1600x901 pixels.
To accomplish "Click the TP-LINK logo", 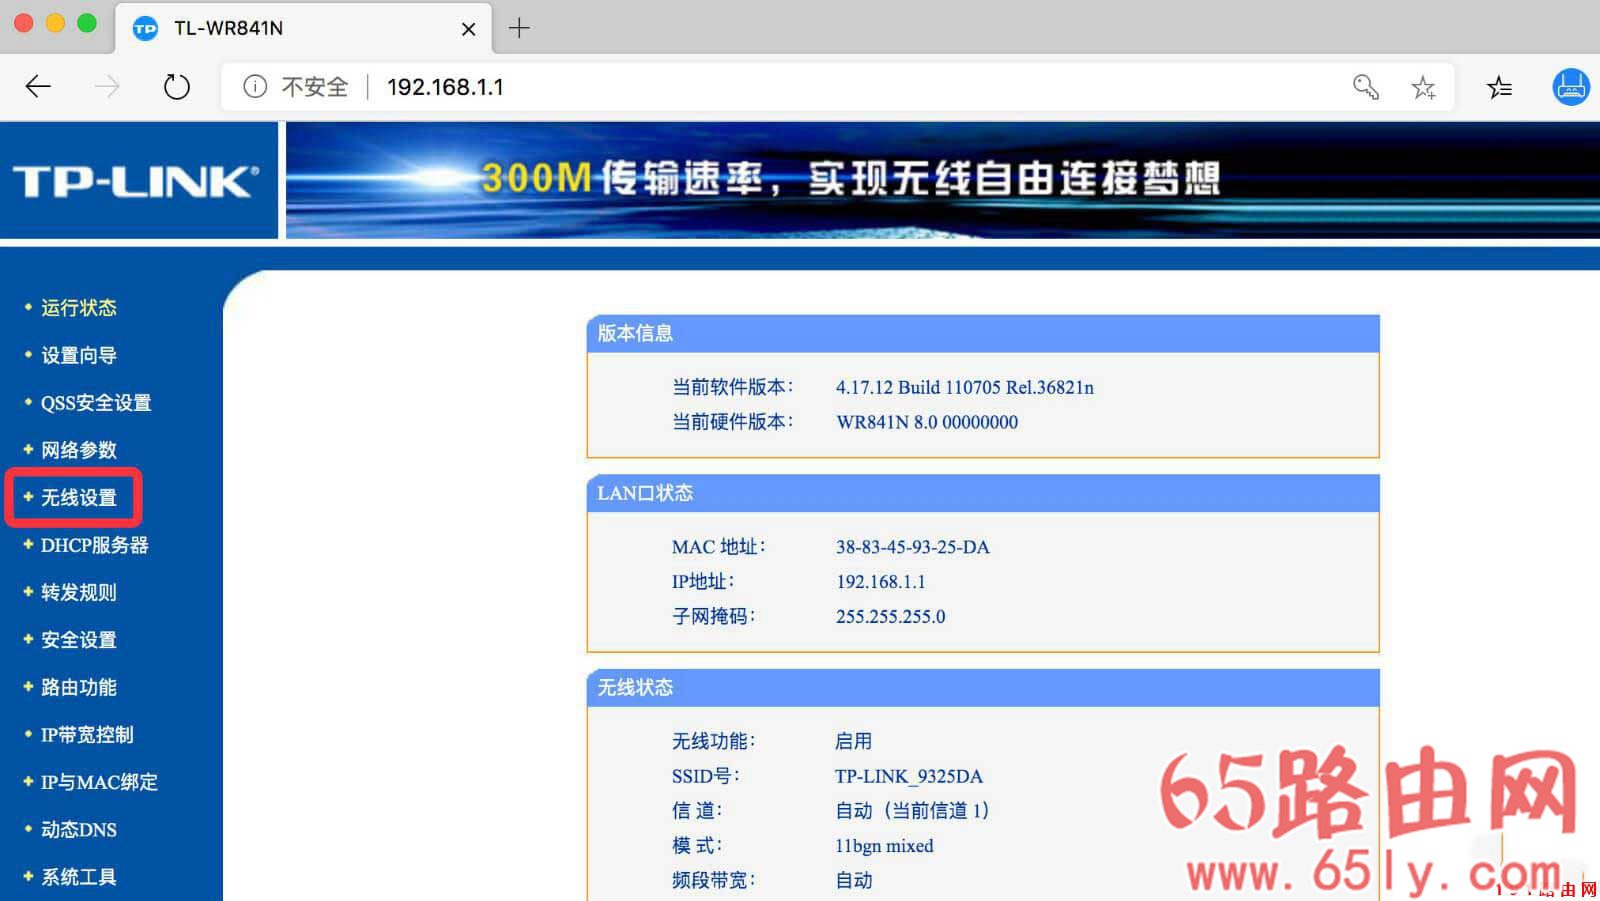I will [137, 181].
